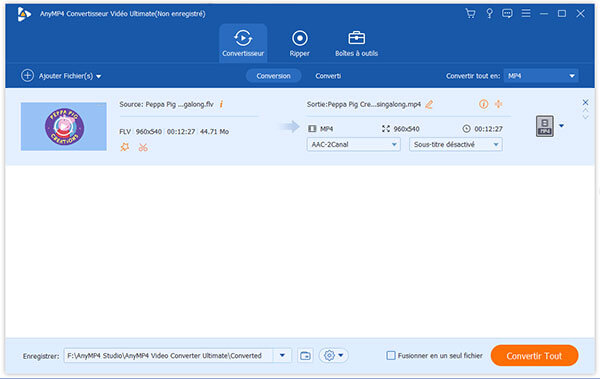Open the settings gear button
This screenshot has height=379, width=600.
(329, 356)
